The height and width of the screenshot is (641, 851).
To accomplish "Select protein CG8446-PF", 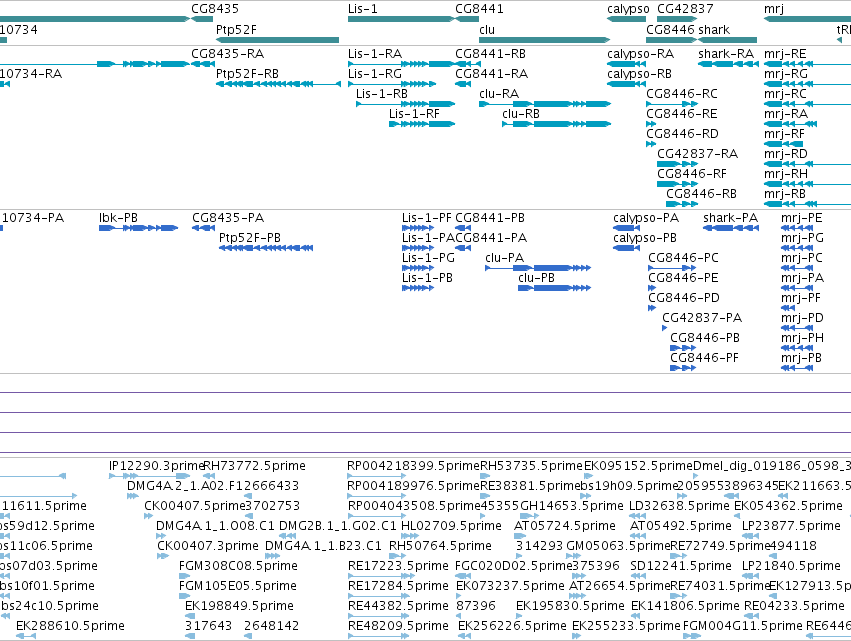I will coord(704,359).
